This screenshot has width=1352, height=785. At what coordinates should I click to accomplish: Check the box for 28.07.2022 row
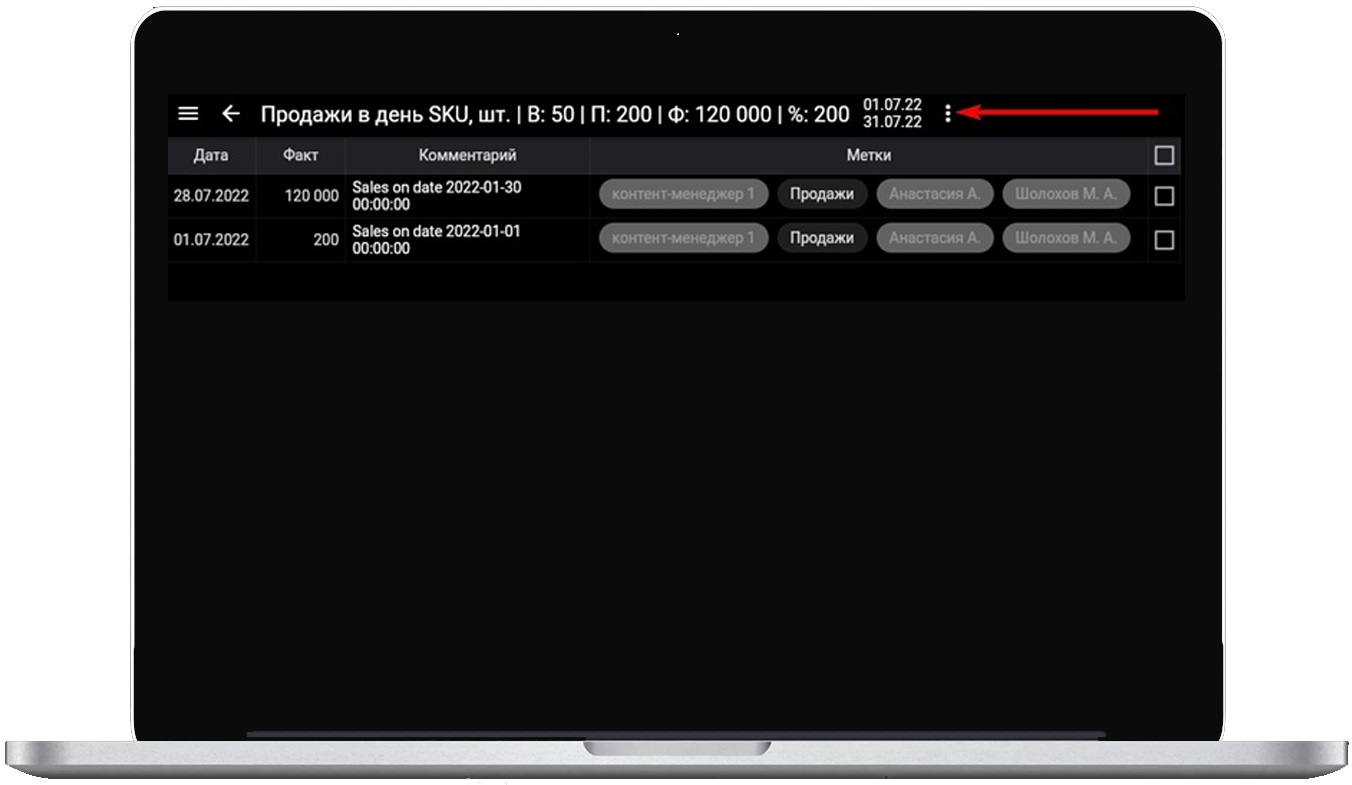[x=1163, y=196]
